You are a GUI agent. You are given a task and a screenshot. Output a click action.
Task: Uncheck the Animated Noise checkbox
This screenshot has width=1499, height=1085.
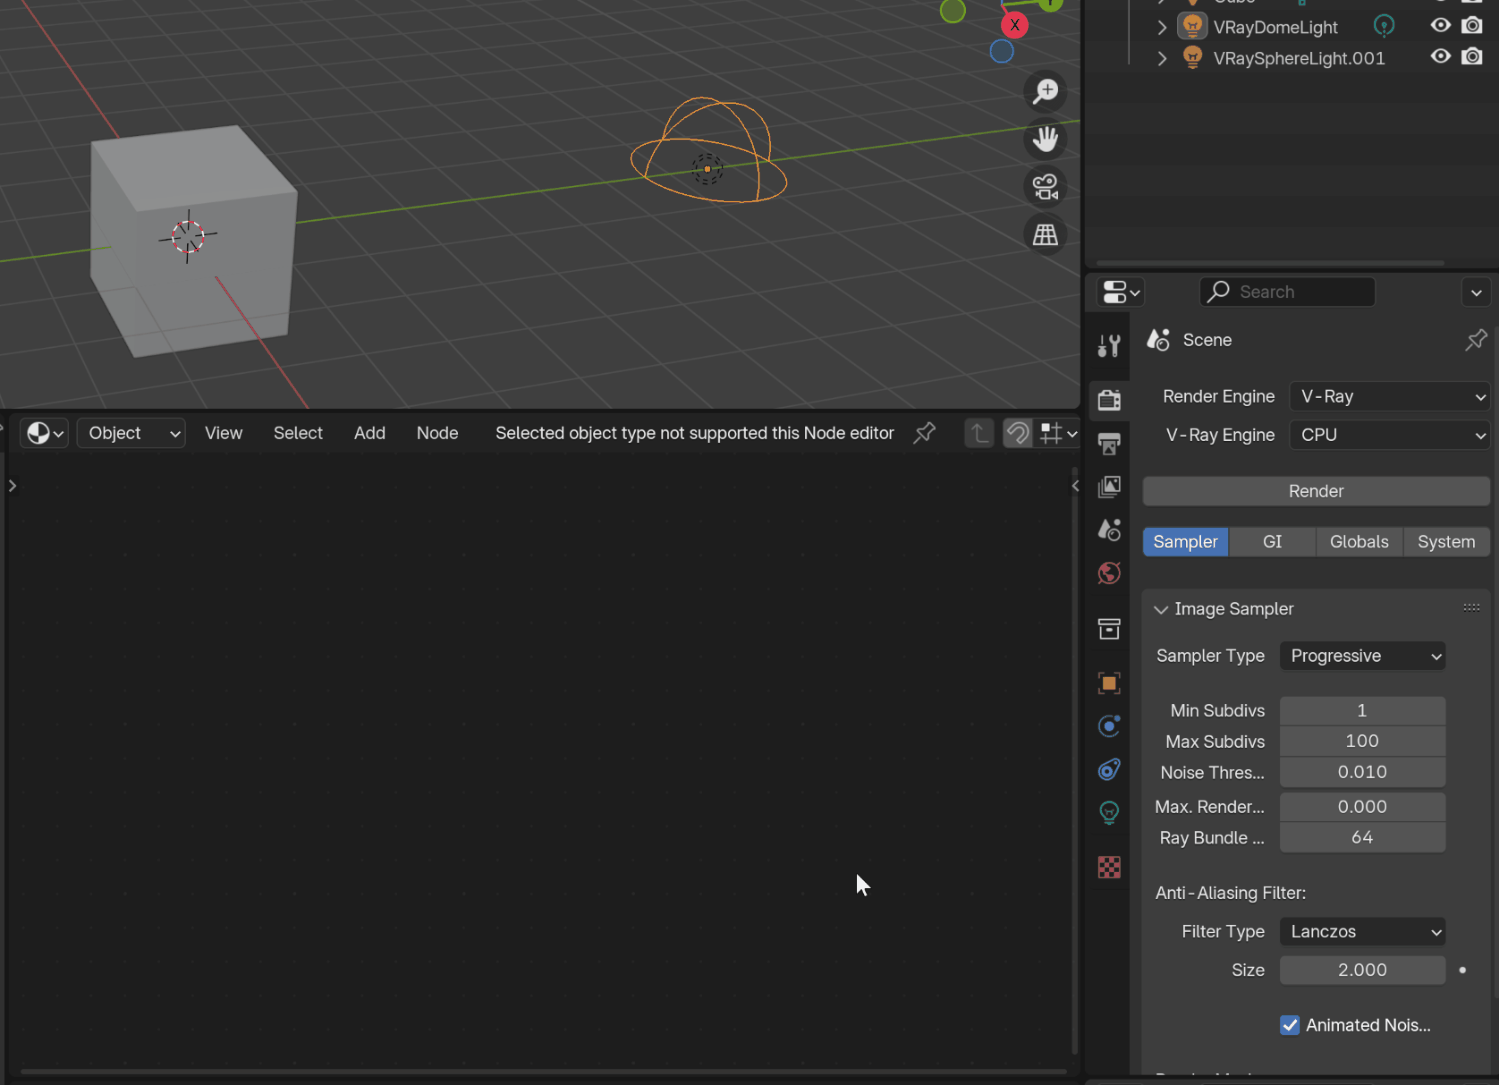pyautogui.click(x=1290, y=1025)
